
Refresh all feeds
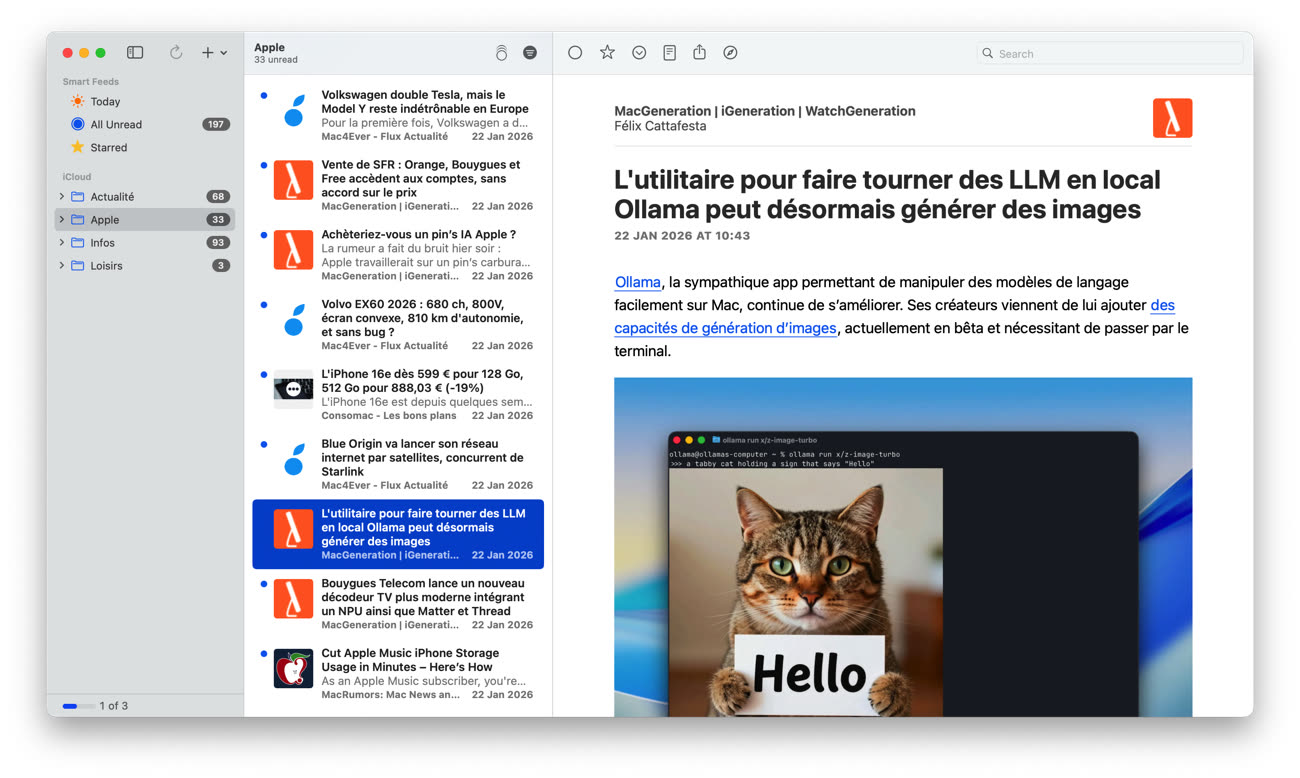pyautogui.click(x=176, y=53)
